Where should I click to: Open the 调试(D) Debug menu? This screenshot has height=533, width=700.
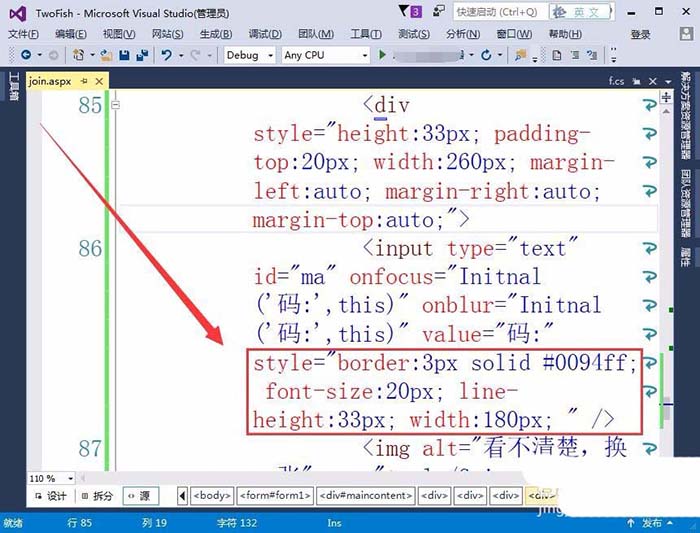click(265, 34)
